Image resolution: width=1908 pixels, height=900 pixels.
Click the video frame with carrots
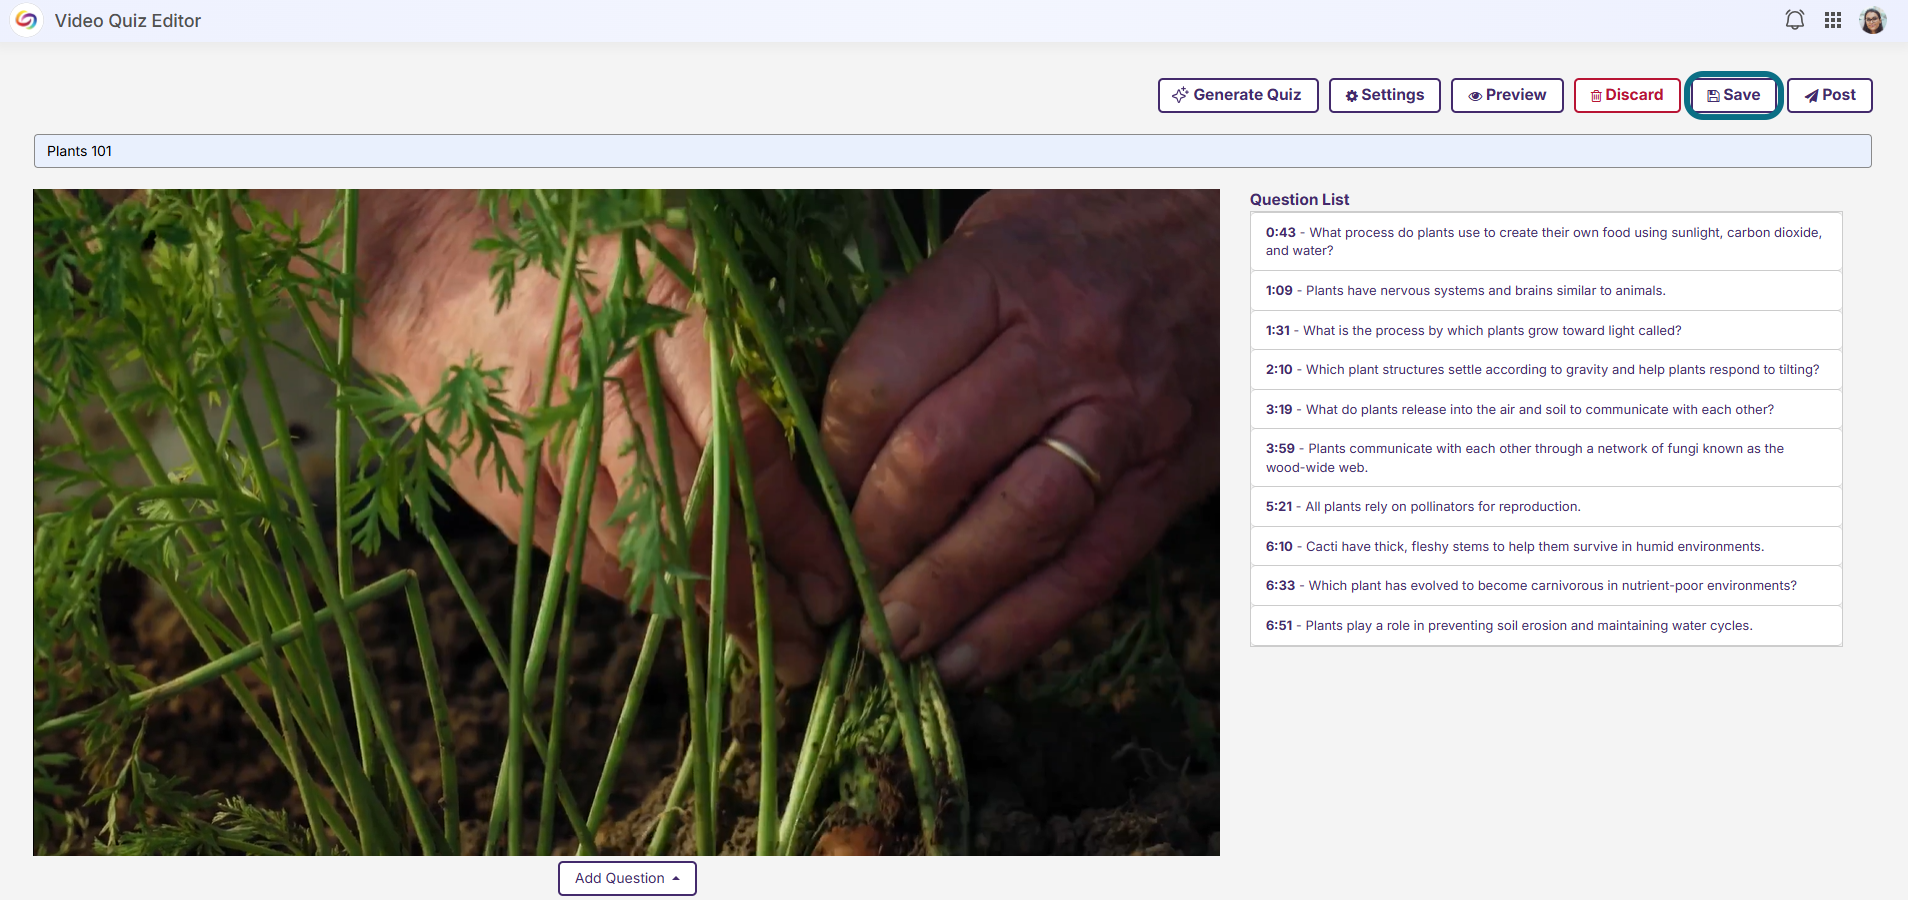click(626, 522)
